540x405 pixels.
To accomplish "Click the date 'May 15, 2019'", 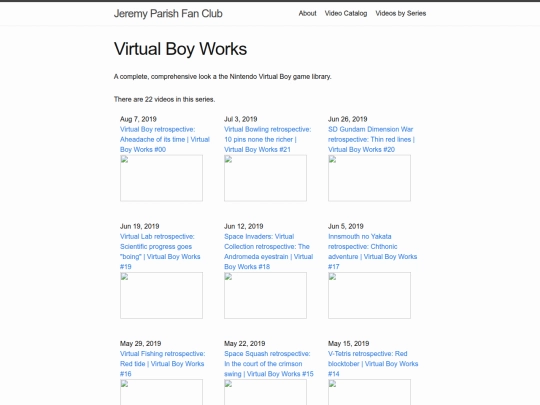I will 349,343.
